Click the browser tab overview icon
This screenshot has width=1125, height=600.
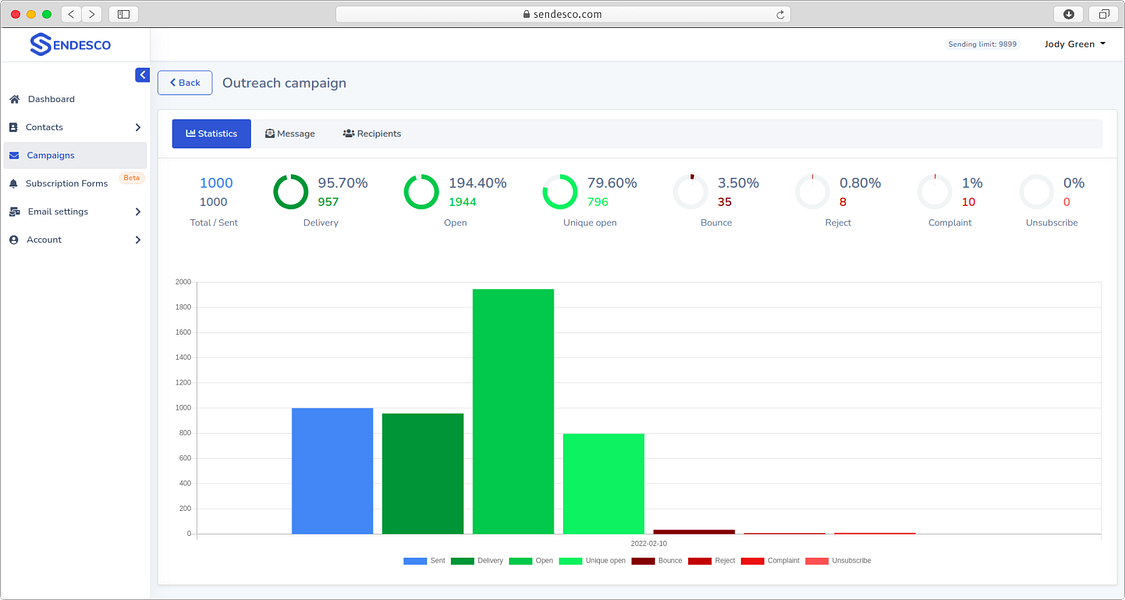pos(1103,14)
